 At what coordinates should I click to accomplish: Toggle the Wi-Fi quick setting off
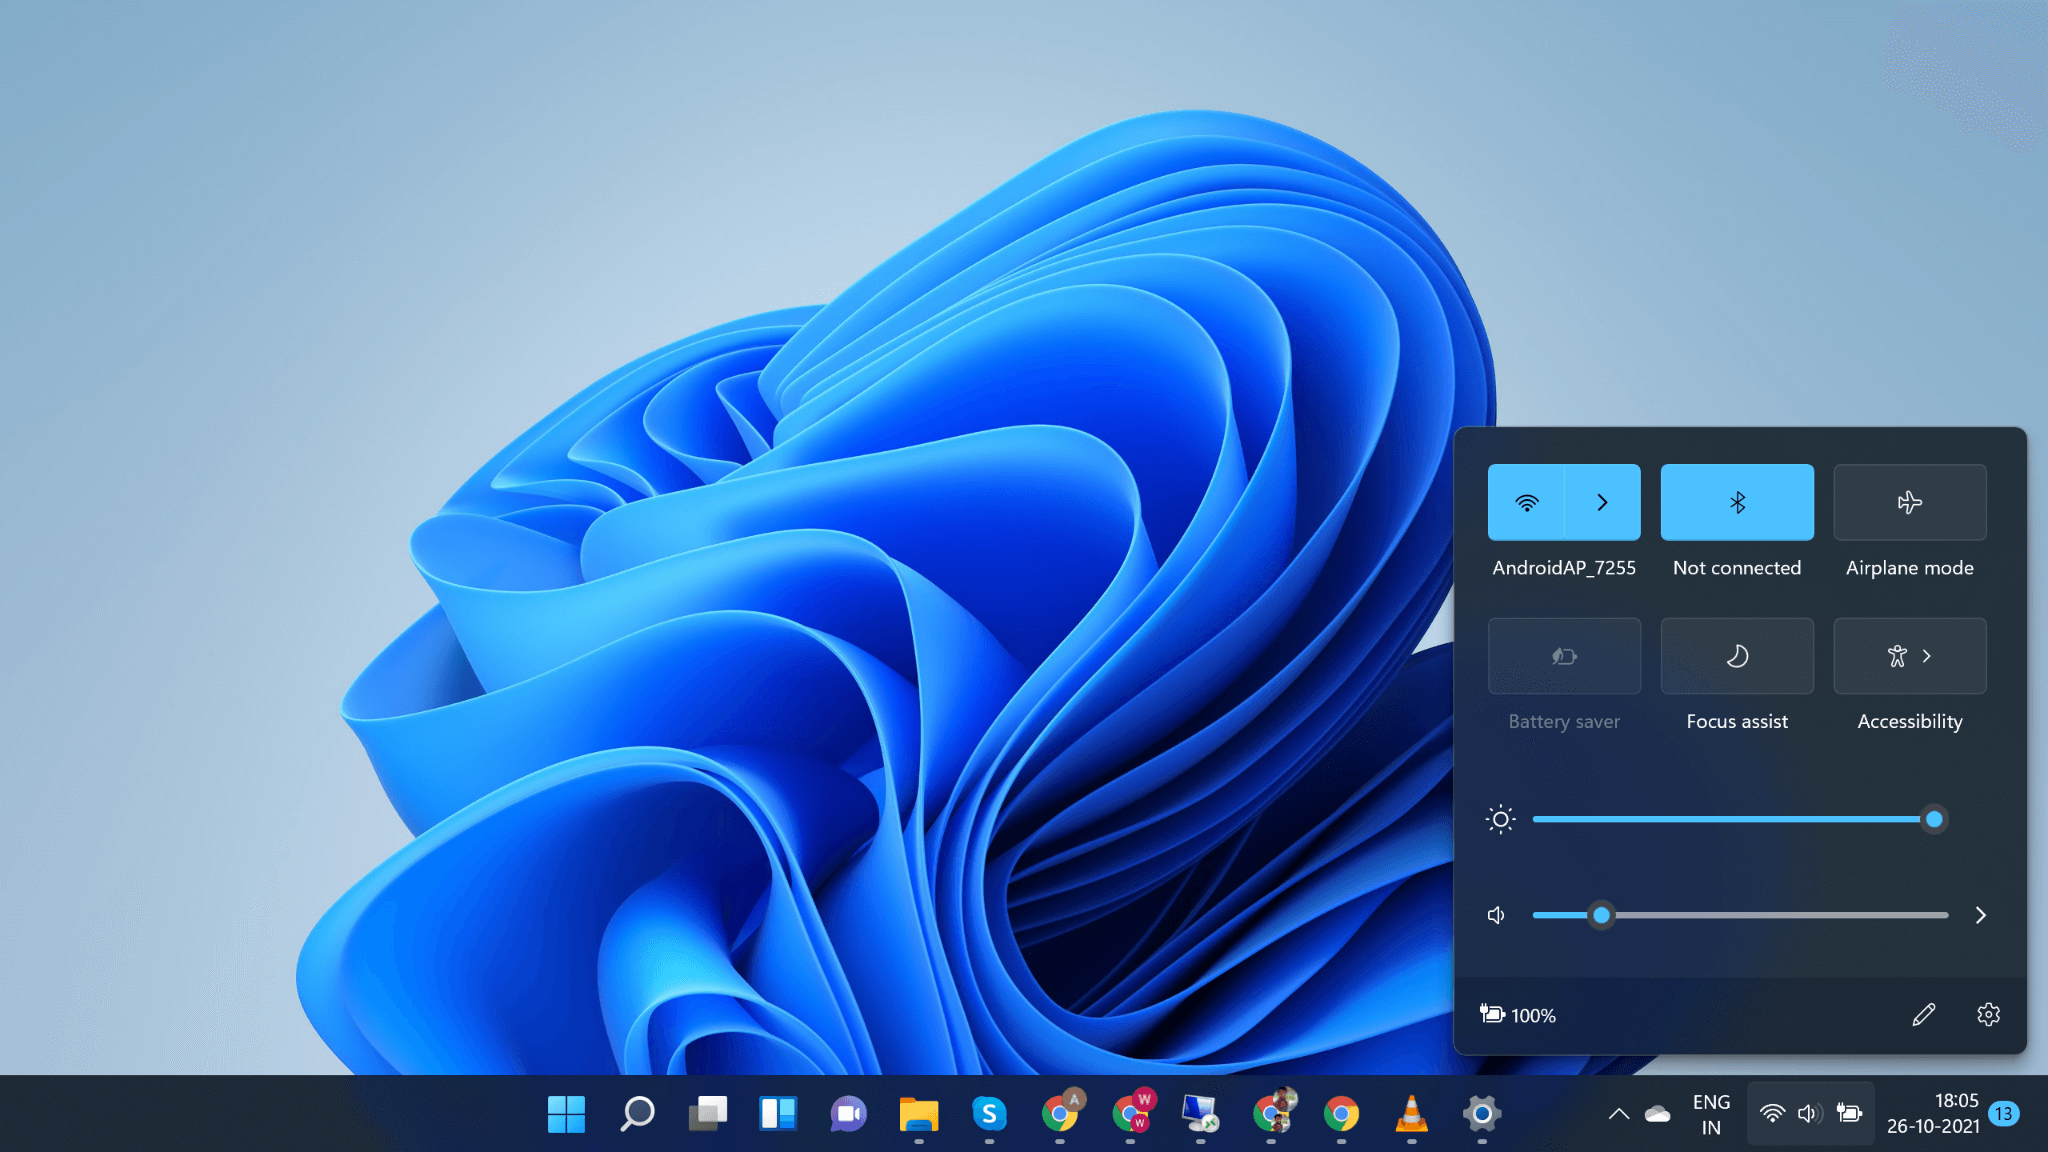[x=1526, y=502]
